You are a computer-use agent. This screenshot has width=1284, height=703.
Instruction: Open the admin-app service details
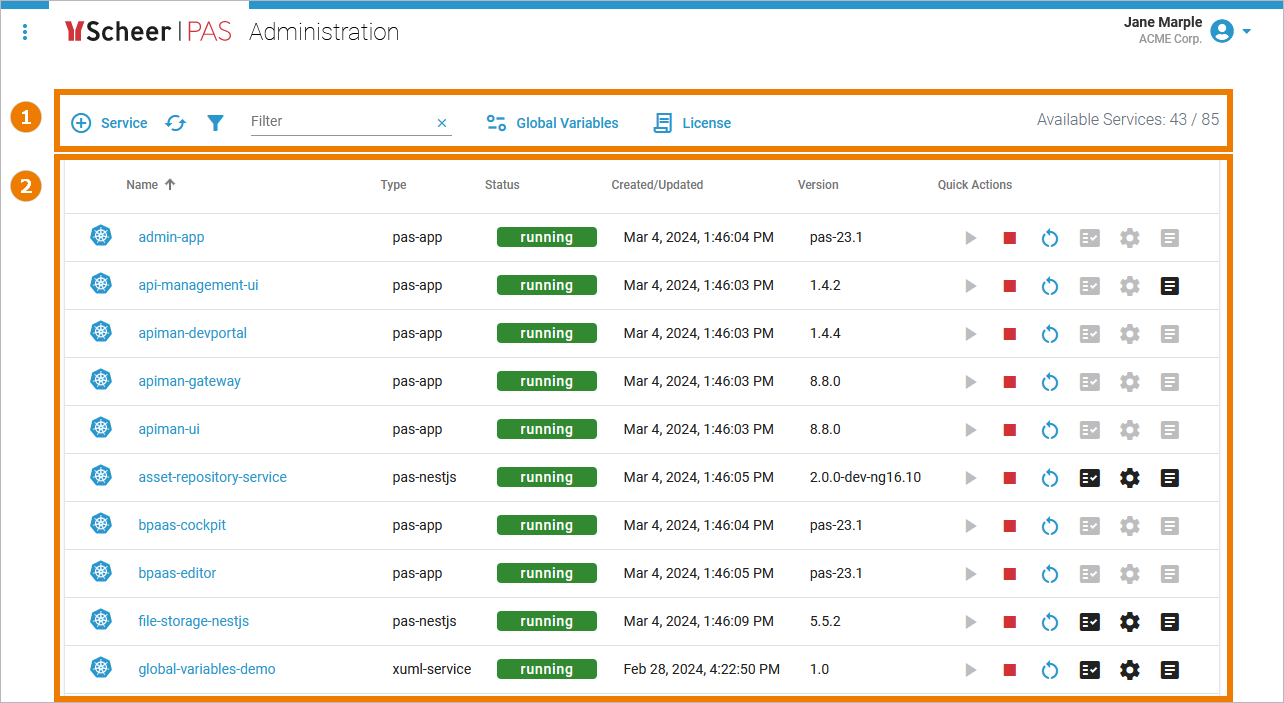pos(170,237)
